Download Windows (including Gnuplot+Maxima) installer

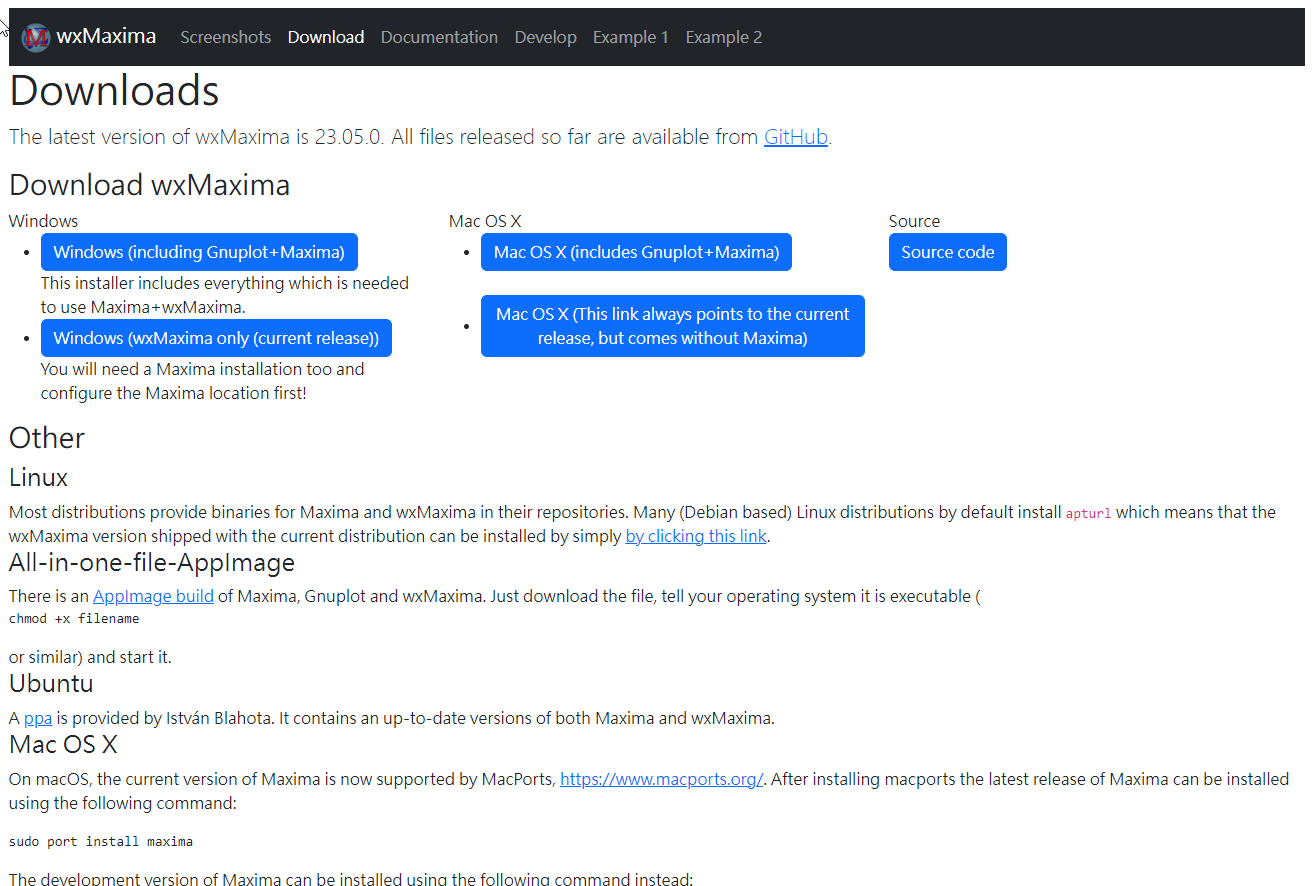click(x=199, y=252)
